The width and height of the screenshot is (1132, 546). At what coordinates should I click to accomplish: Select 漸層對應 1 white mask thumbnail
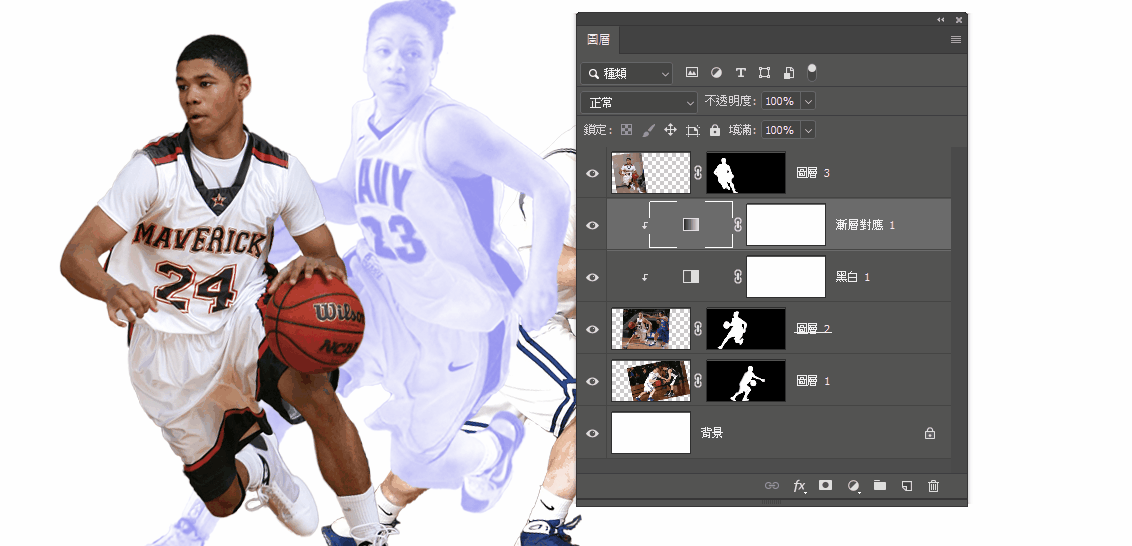pyautogui.click(x=785, y=225)
